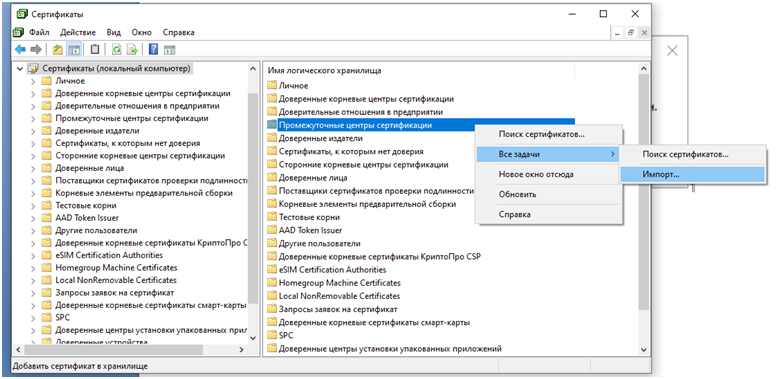Open the Окно menu
Viewport: 776px width, 379px height.
click(x=142, y=33)
